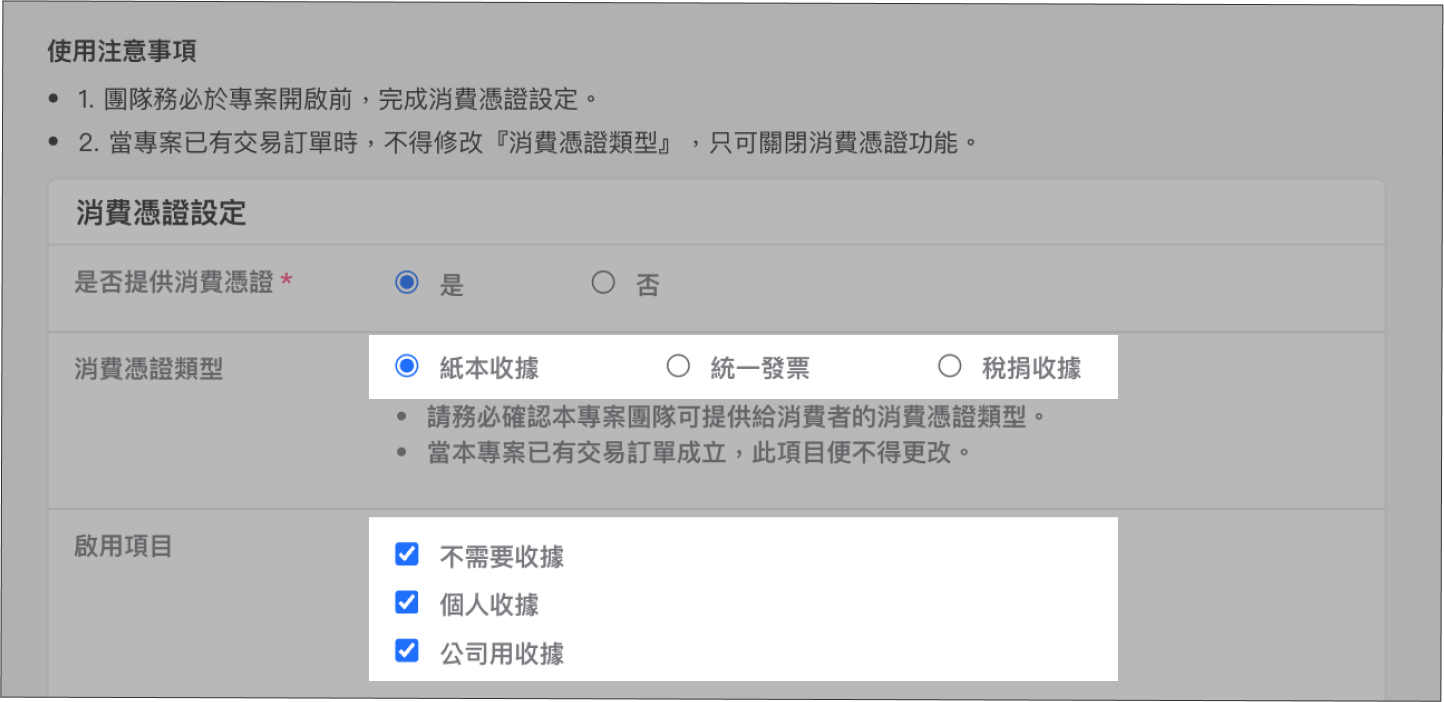The image size is (1444, 702).
Task: Choose the 稅捐收據 radio circle
Action: pyautogui.click(x=949, y=367)
